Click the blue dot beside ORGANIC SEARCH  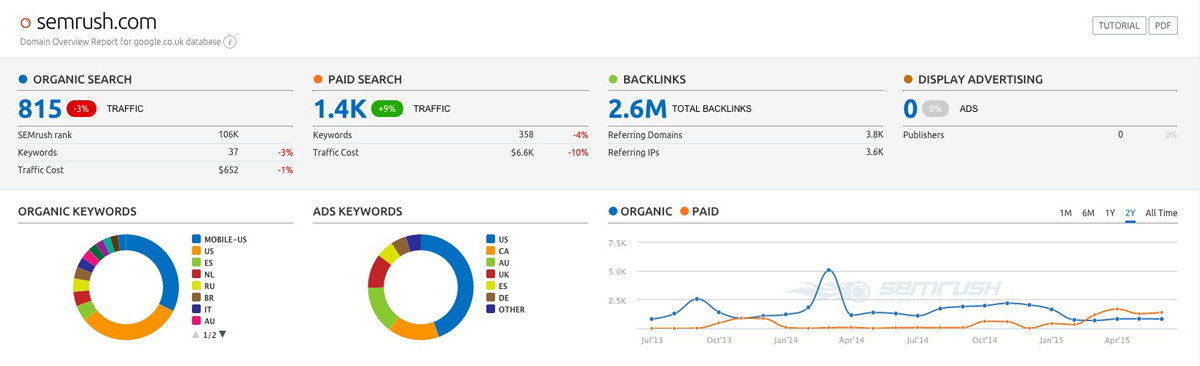click(x=23, y=79)
